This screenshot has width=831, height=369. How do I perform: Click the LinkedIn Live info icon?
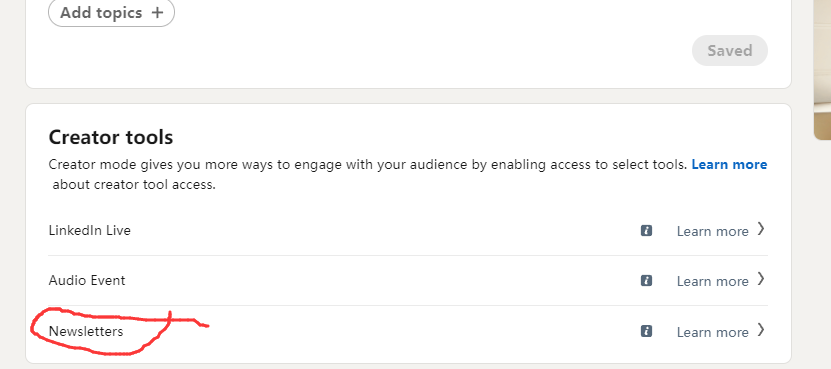pos(646,231)
